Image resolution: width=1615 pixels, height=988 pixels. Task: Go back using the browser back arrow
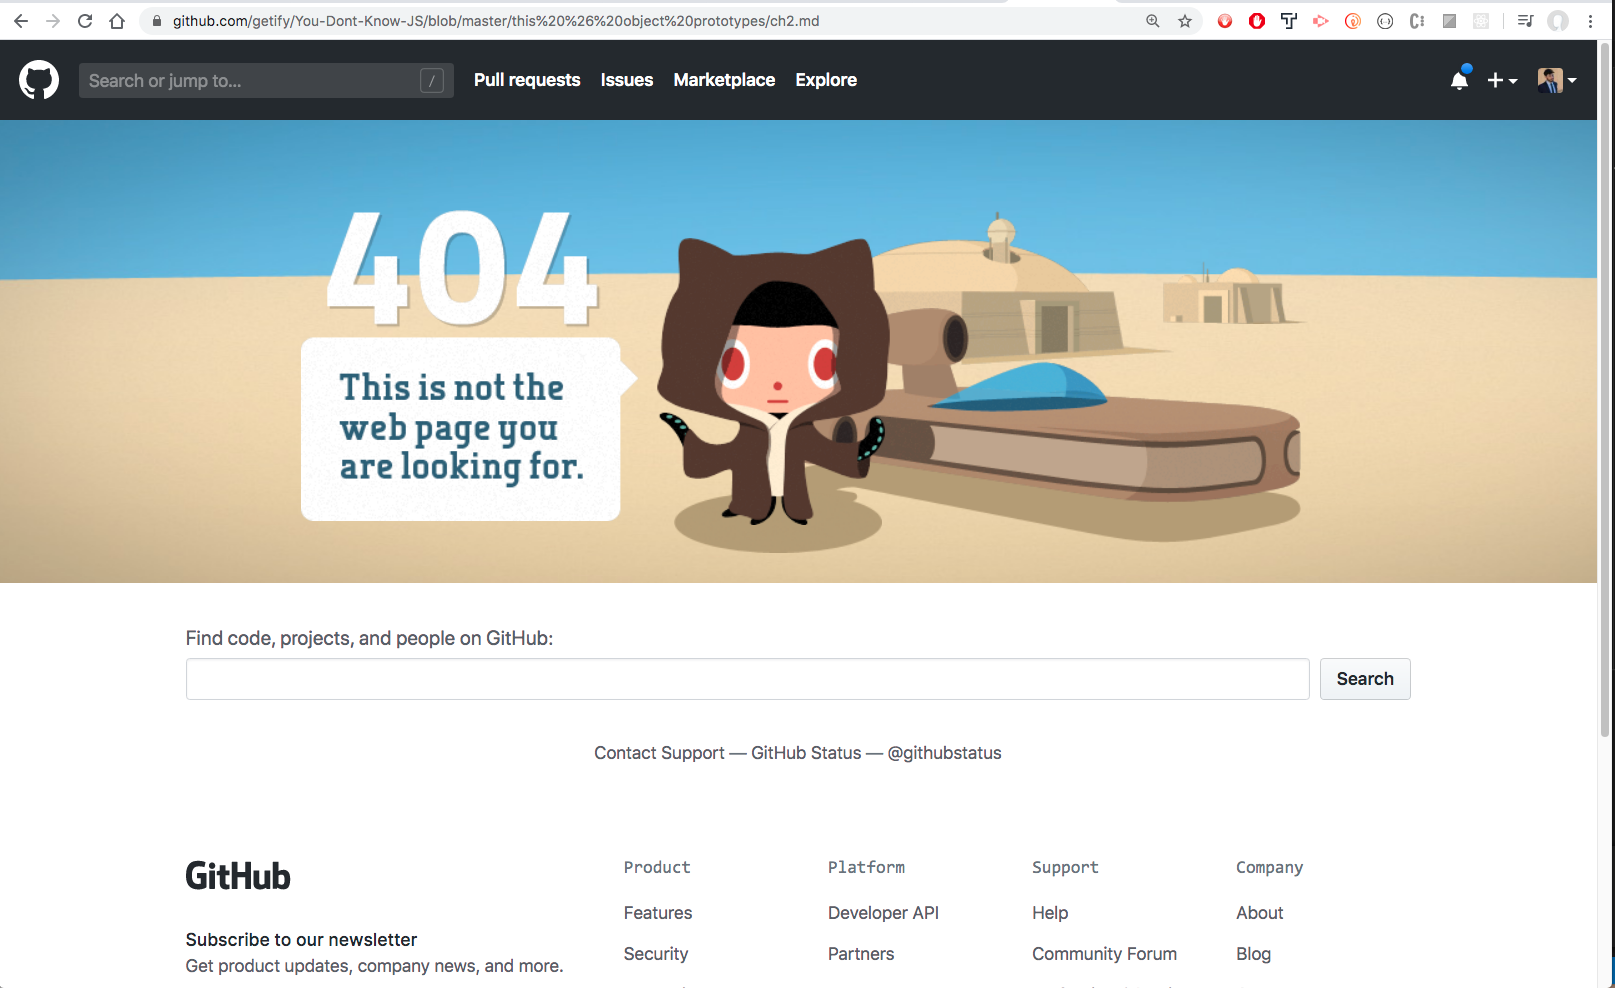click(x=21, y=21)
